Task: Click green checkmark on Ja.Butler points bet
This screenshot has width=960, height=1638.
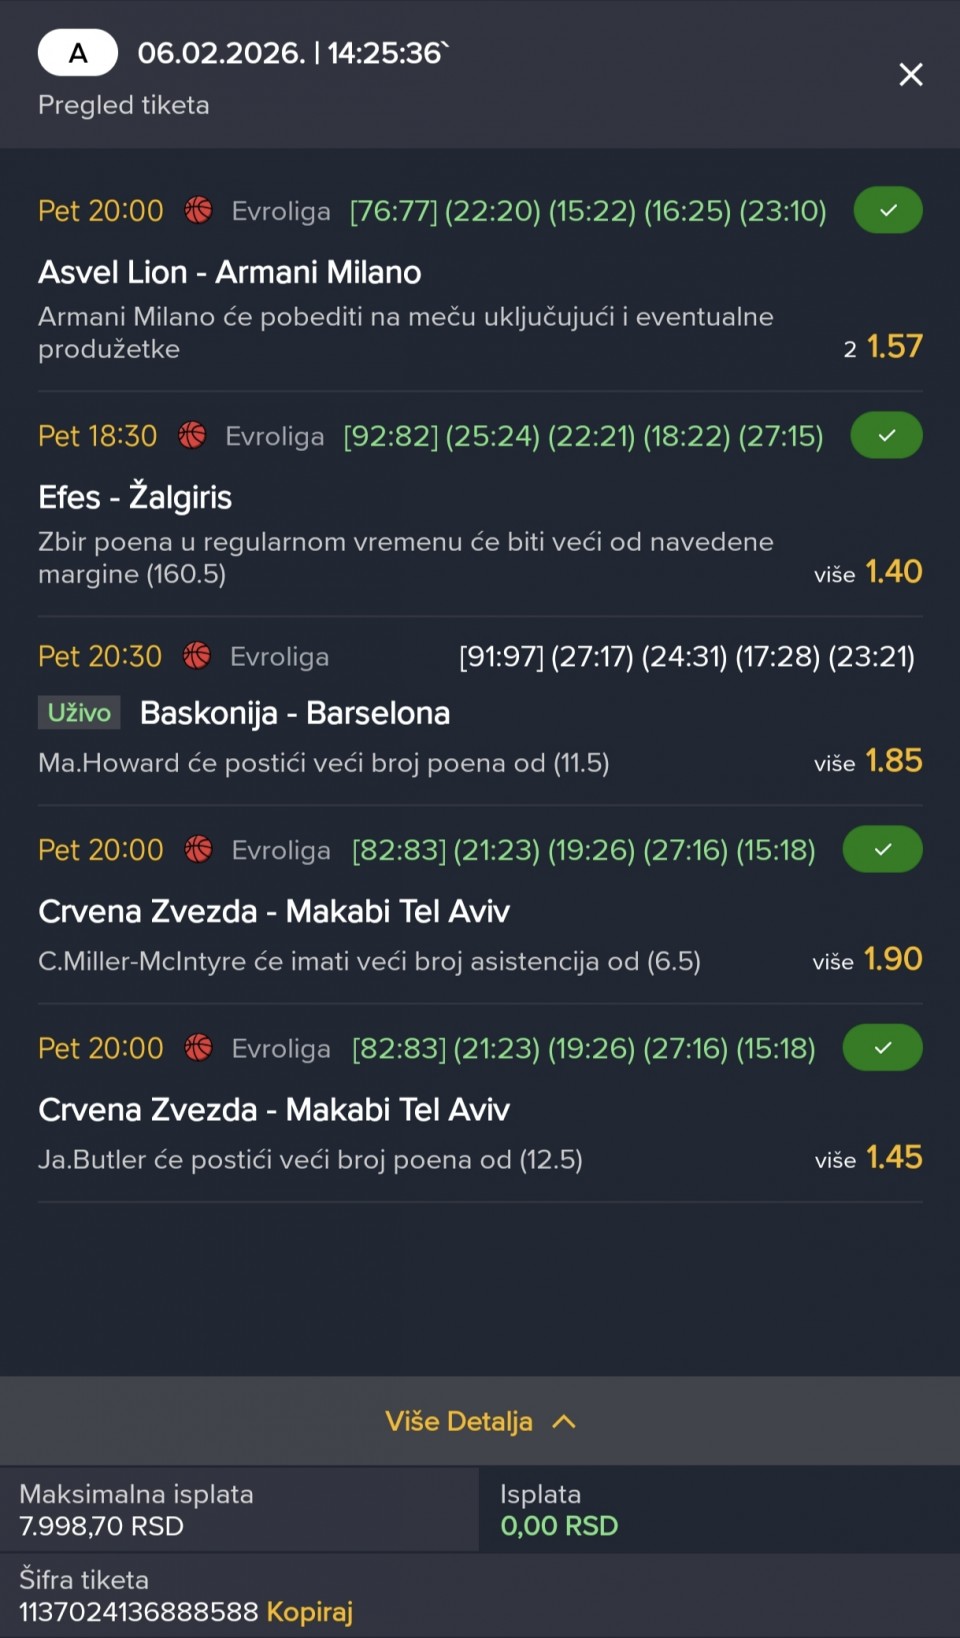Action: coord(882,1048)
